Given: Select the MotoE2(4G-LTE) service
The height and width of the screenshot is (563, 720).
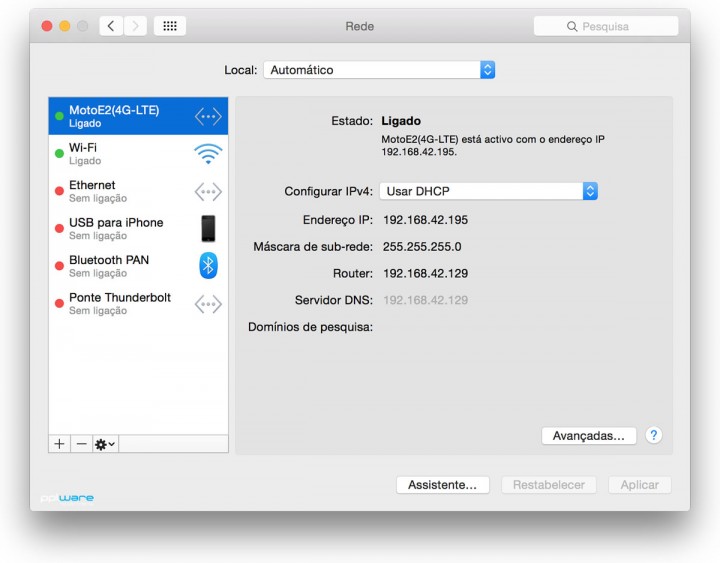Looking at the screenshot, I should click(138, 116).
